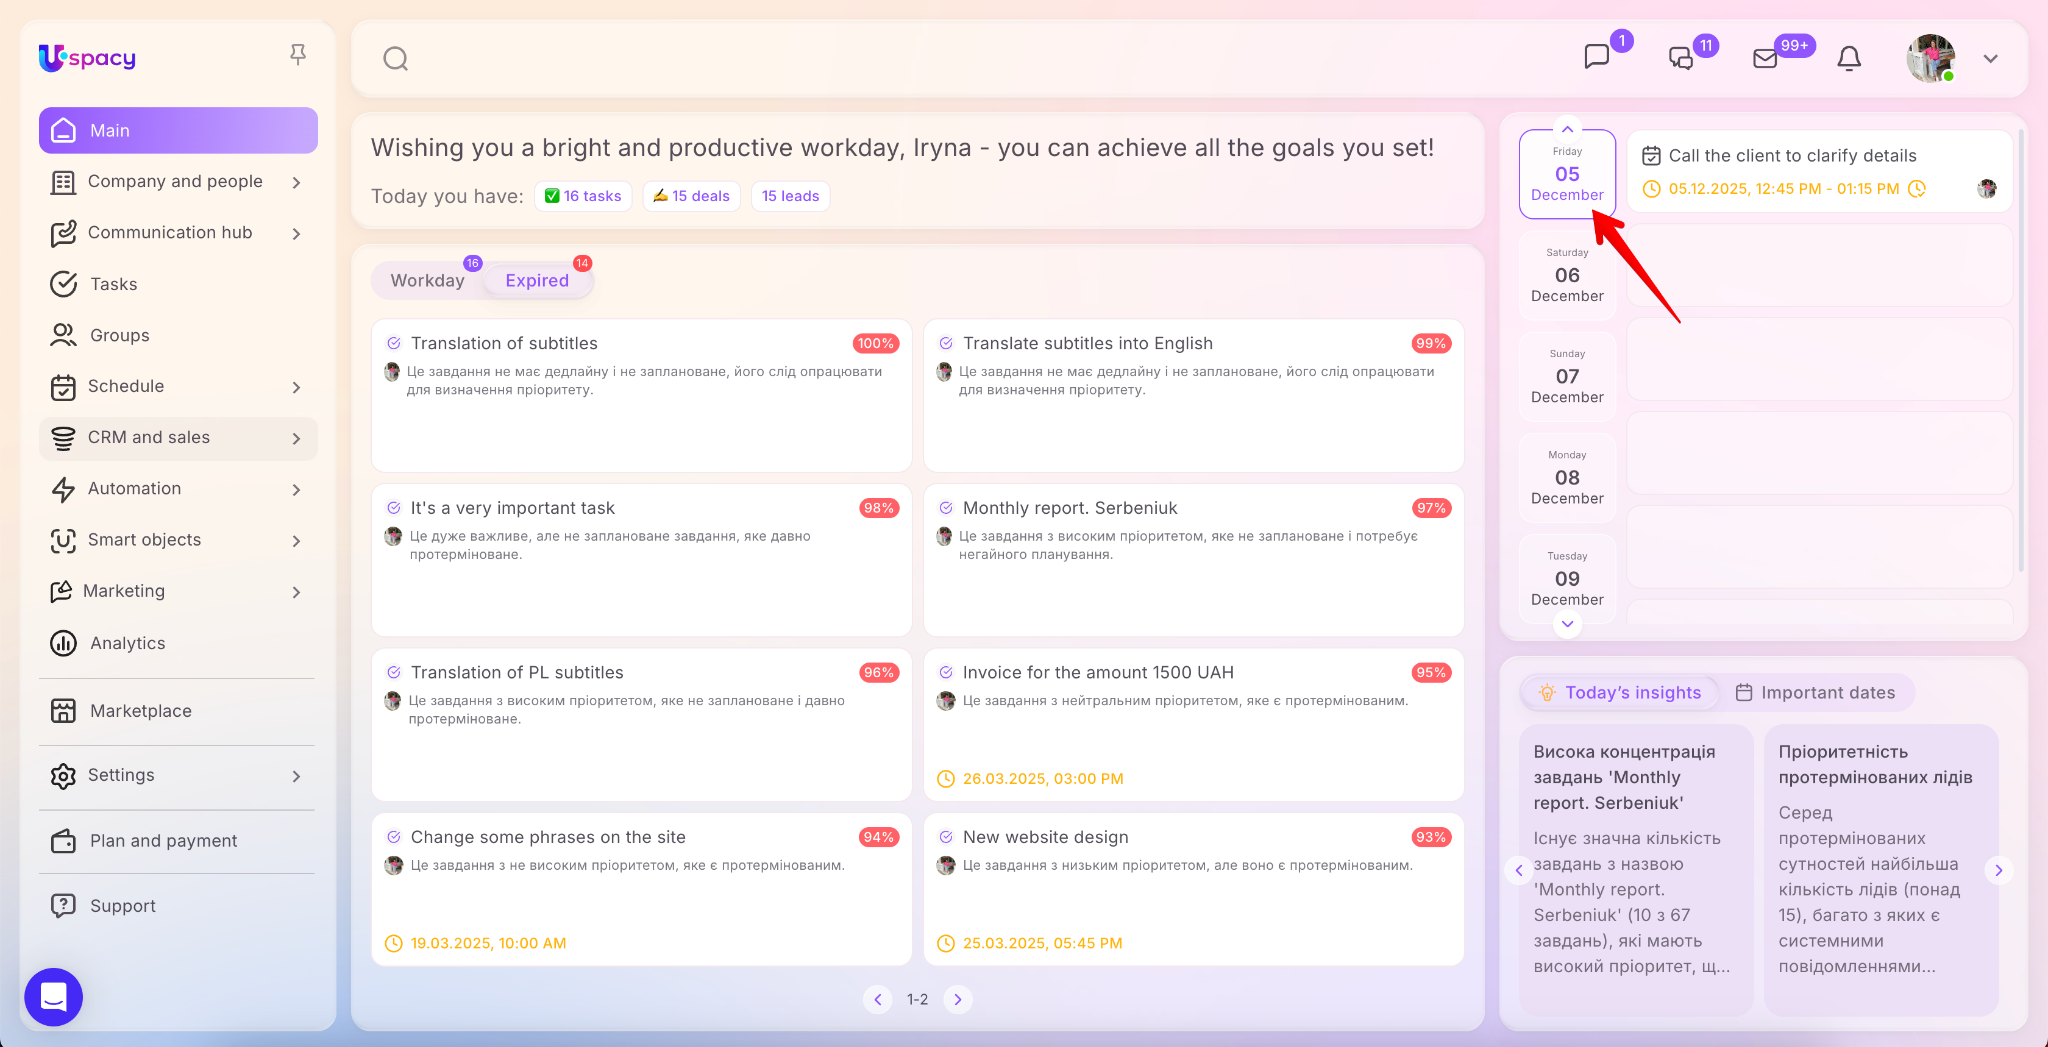This screenshot has width=2048, height=1047.
Task: Click the 100% priority score badge
Action: tap(875, 343)
